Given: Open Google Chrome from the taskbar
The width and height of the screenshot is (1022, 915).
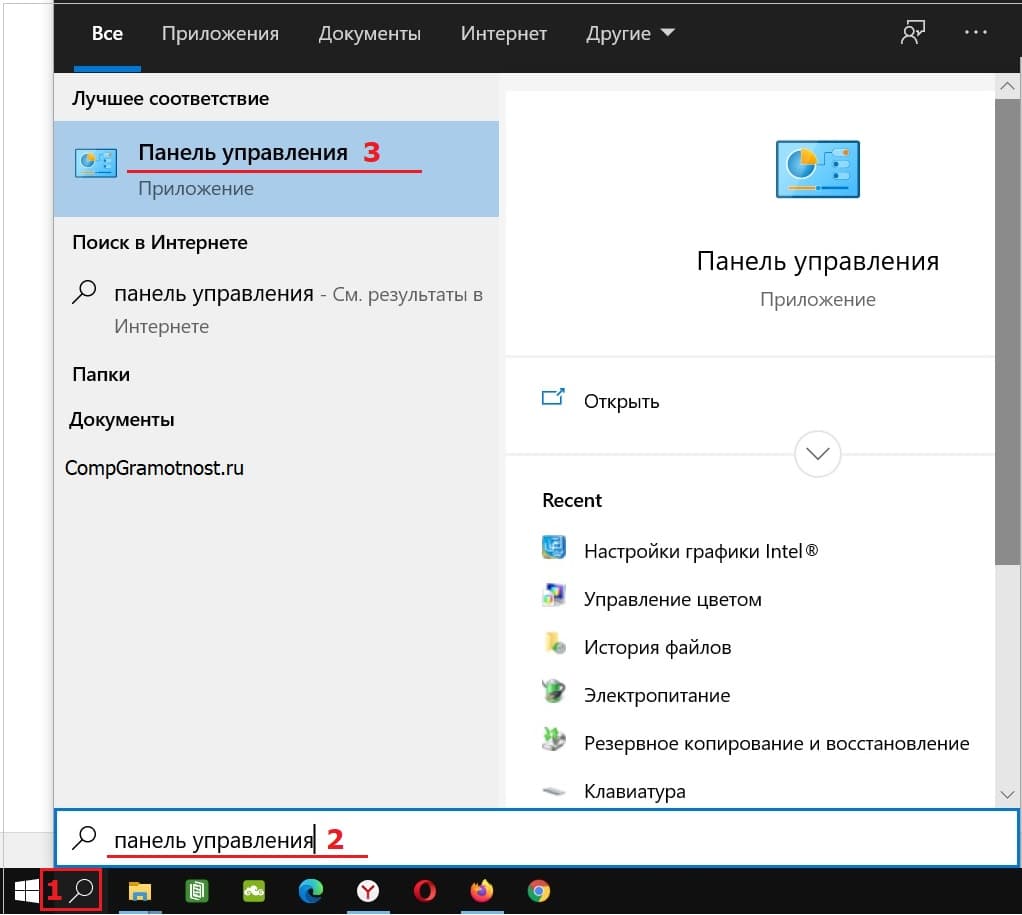Looking at the screenshot, I should [539, 891].
